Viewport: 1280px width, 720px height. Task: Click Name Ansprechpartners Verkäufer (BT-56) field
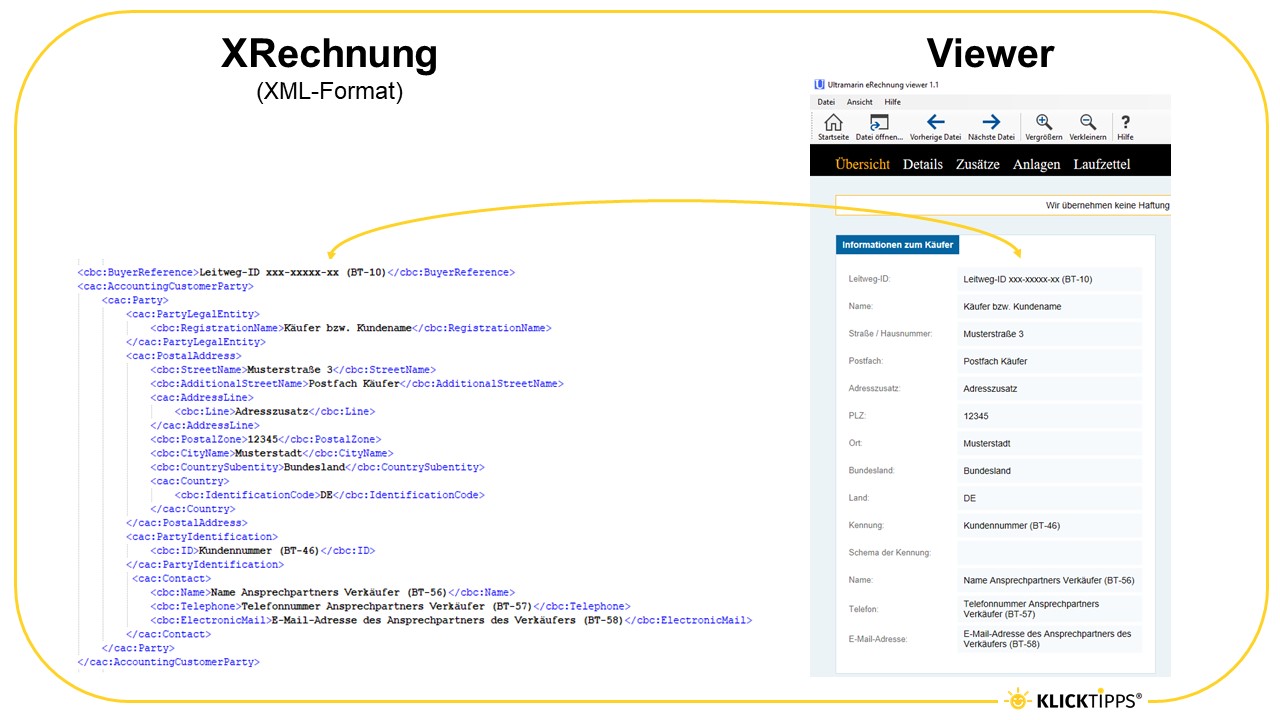[1049, 580]
